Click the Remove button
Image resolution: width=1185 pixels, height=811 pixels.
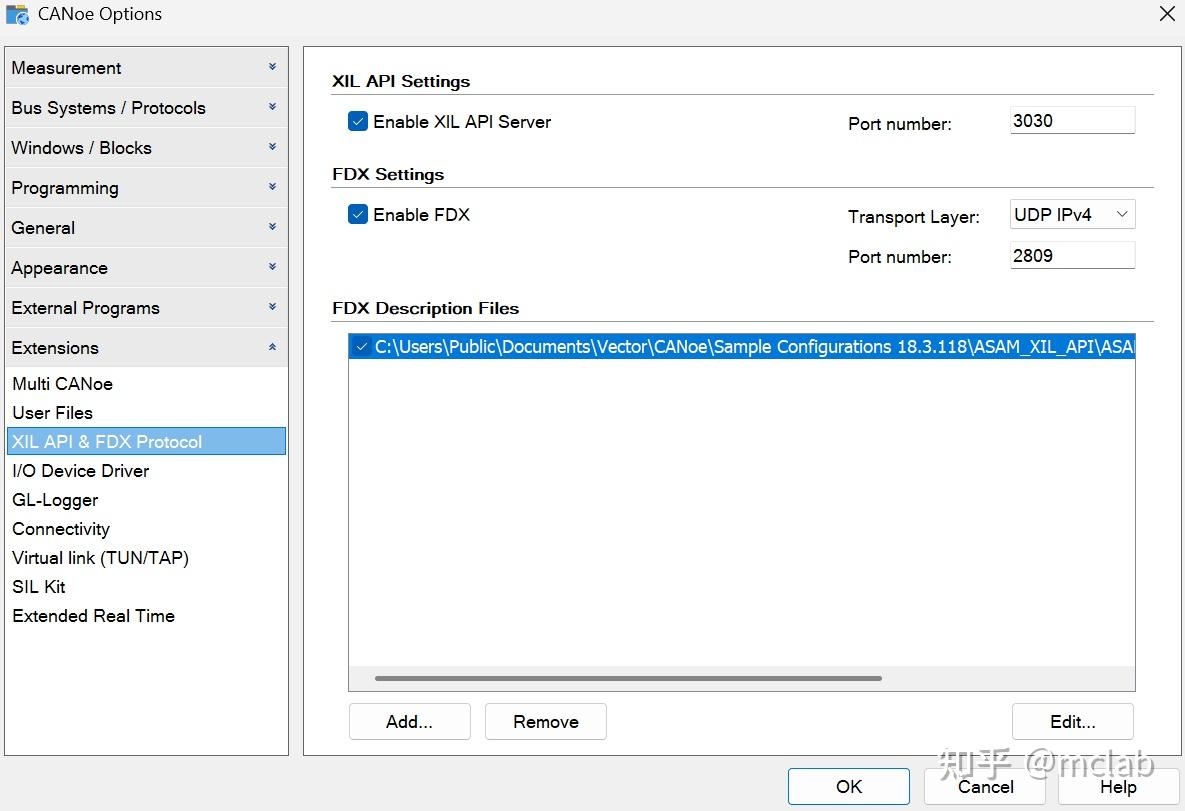(546, 722)
